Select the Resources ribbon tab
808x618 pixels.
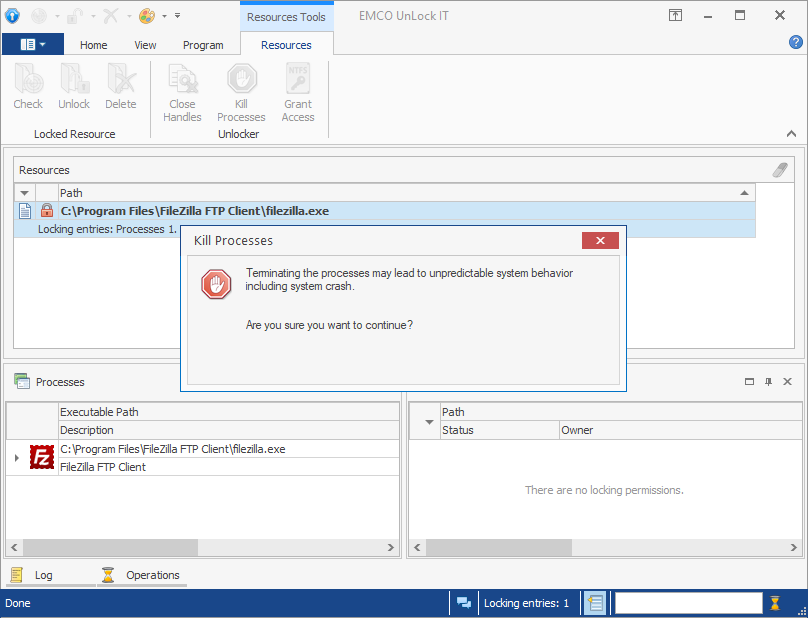[x=287, y=45]
